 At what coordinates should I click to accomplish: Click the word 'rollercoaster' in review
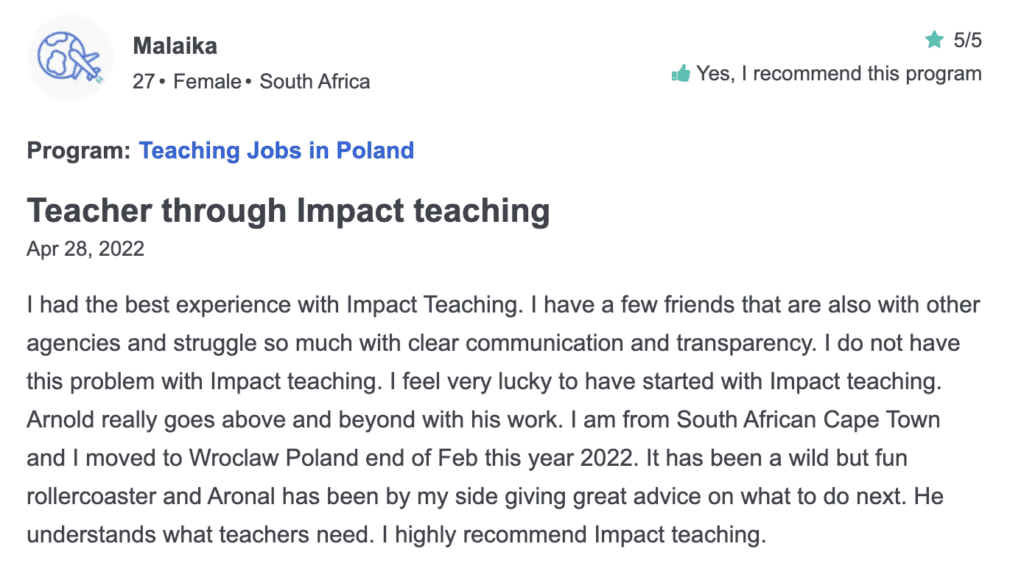(x=91, y=496)
